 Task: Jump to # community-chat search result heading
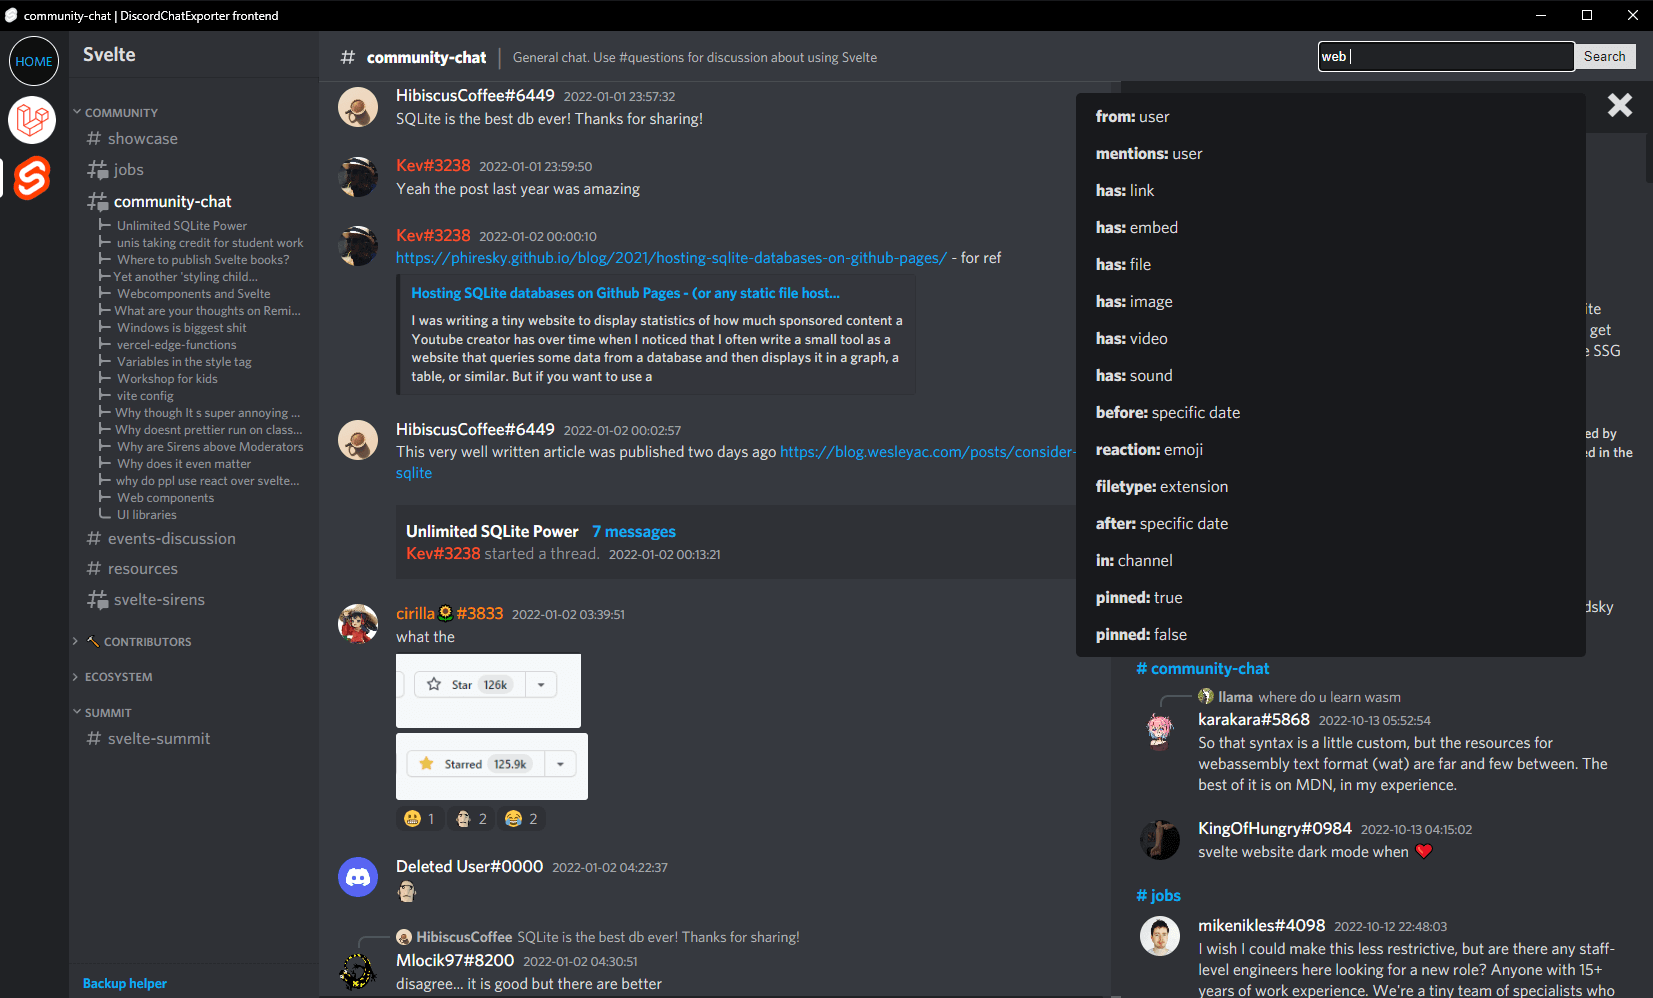pyautogui.click(x=1202, y=669)
